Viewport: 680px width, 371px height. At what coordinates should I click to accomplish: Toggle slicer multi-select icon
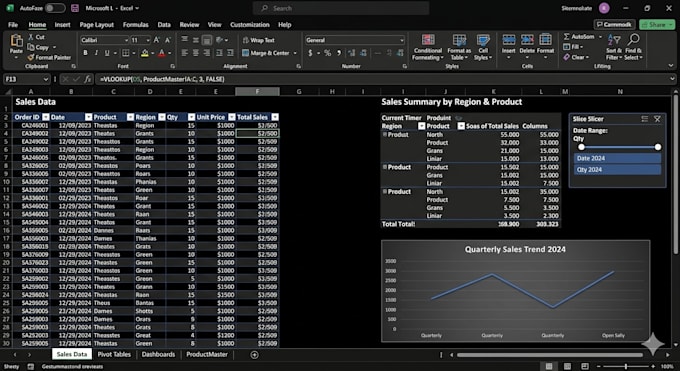[644, 119]
